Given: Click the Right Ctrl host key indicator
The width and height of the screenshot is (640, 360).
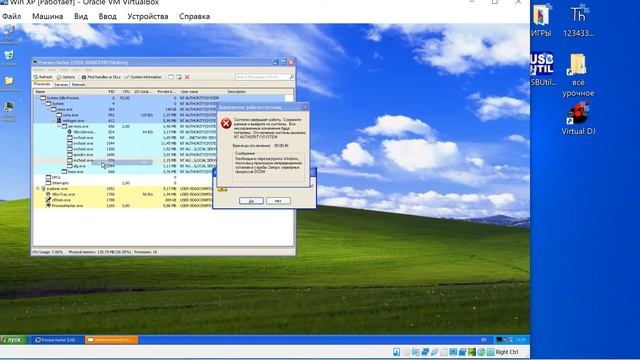Looking at the screenshot, I should 507,352.
